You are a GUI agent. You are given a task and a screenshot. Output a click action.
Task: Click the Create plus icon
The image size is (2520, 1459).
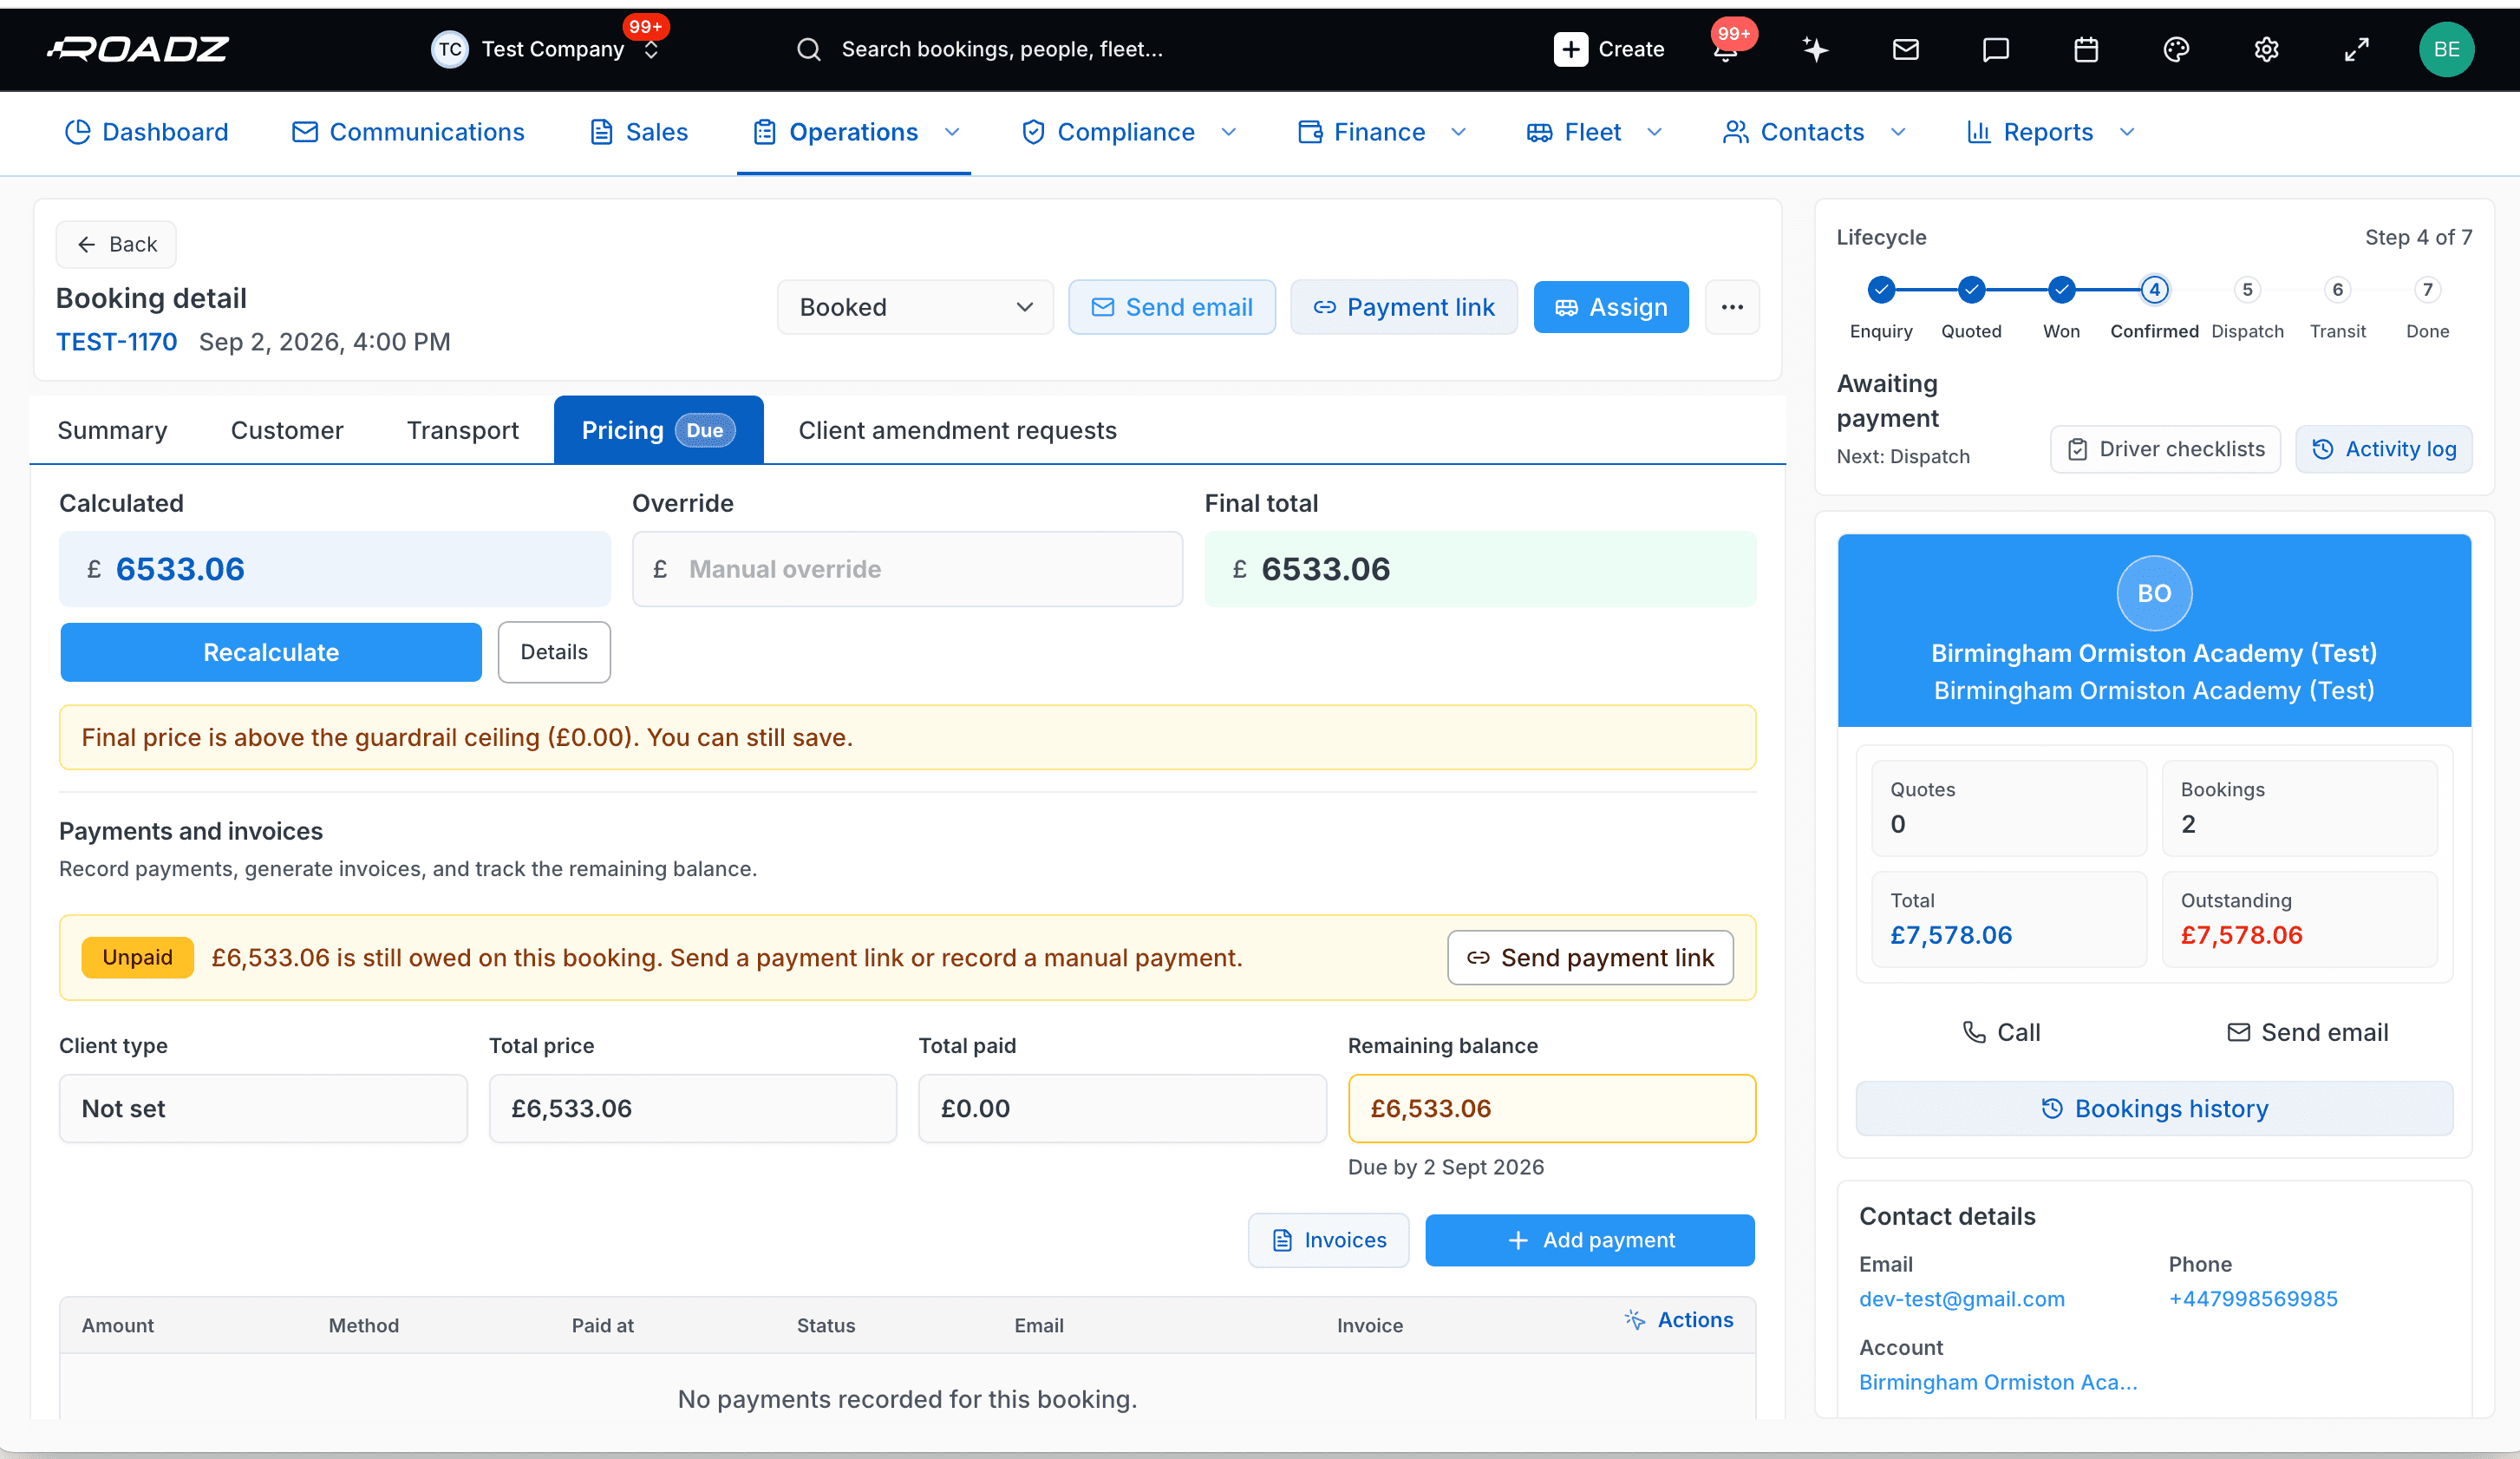[x=1570, y=49]
